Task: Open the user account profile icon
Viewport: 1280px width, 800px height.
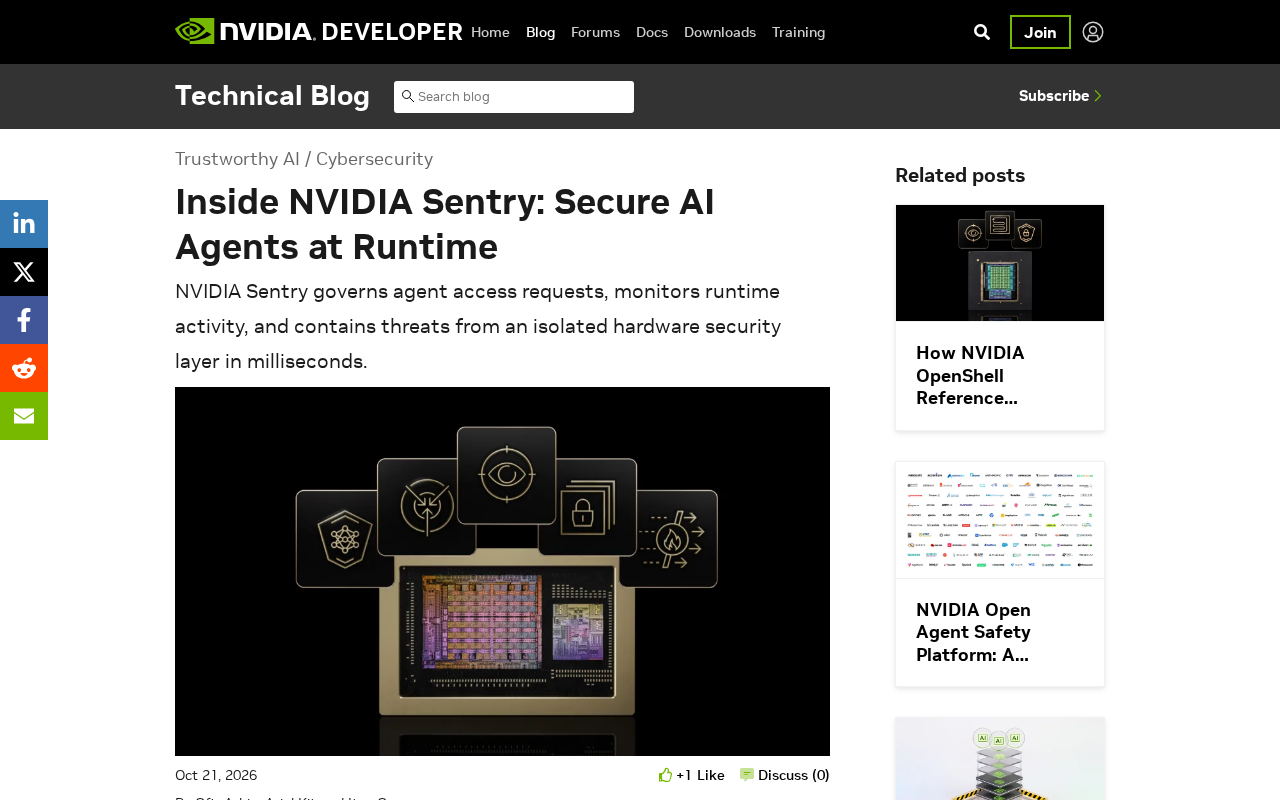Action: pyautogui.click(x=1093, y=32)
